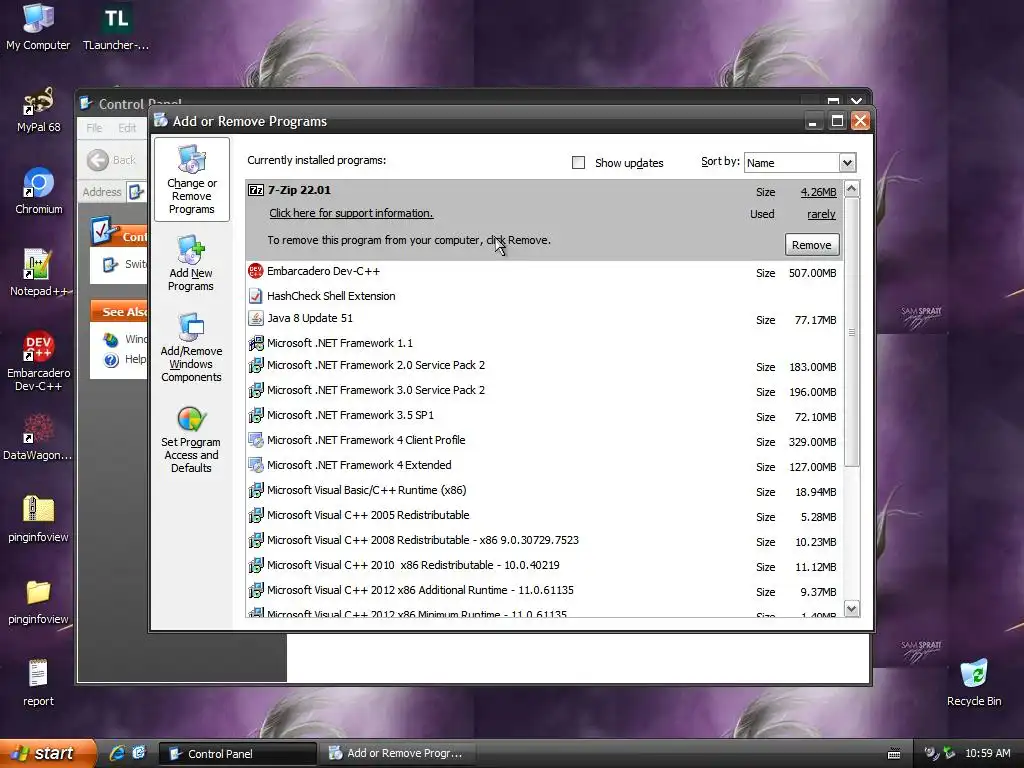The width and height of the screenshot is (1024, 768).
Task: Click the .NET Framework 4 Extended icon
Action: point(256,465)
